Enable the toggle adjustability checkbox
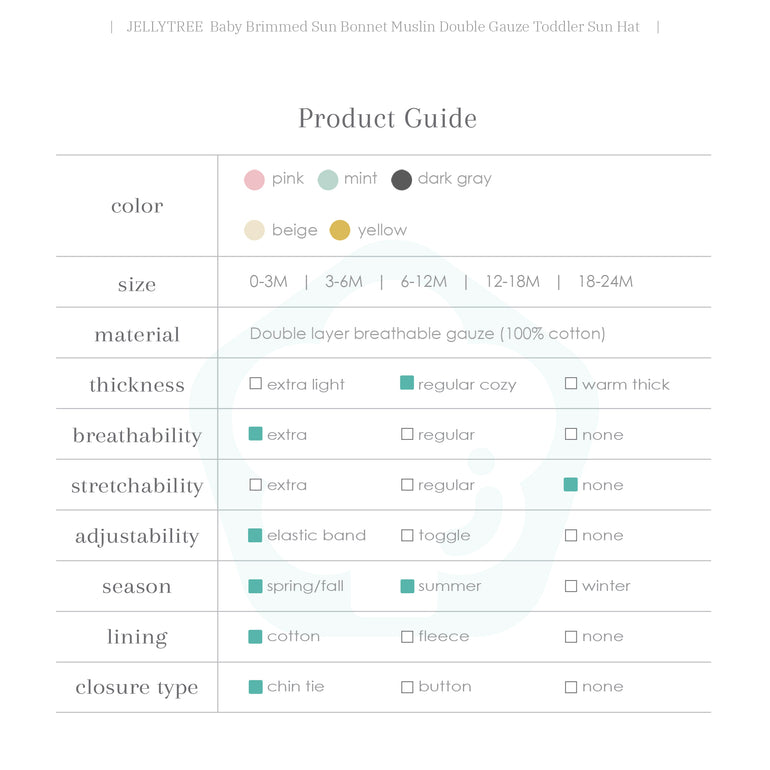 pos(407,536)
